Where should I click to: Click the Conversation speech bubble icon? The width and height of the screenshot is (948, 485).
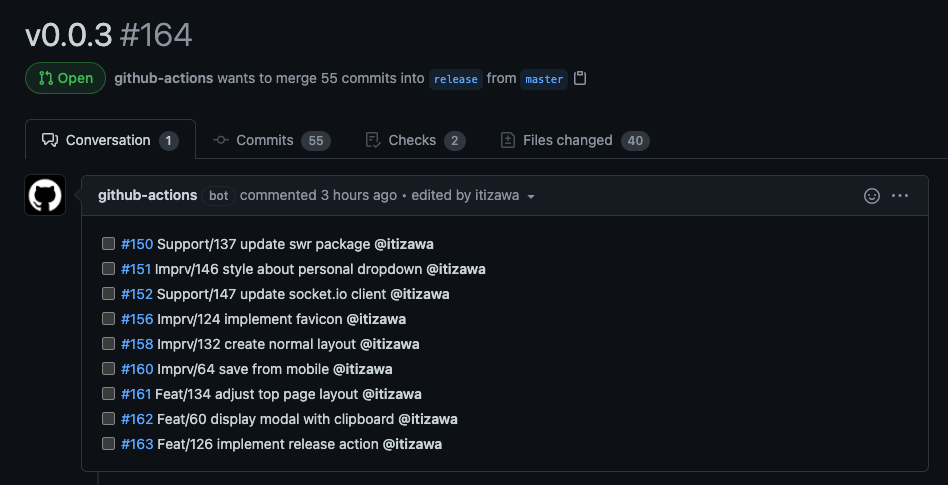pyautogui.click(x=50, y=140)
